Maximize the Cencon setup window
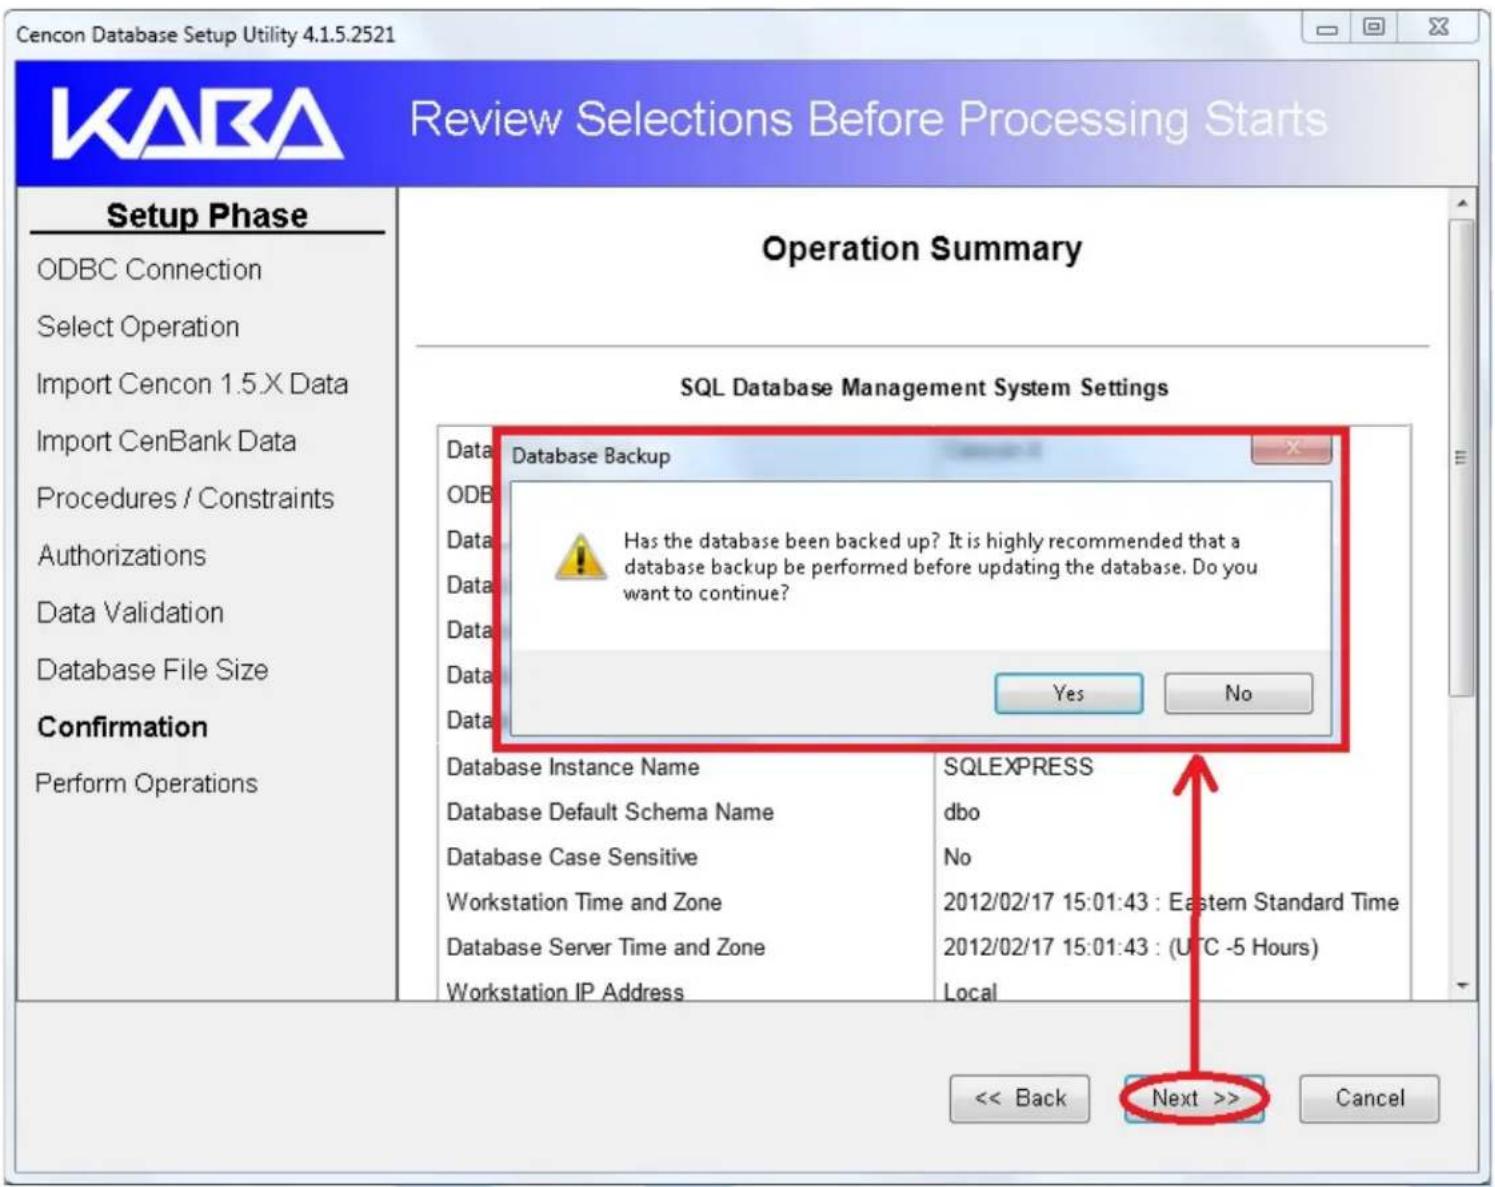The height and width of the screenshot is (1187, 1495). click(x=1374, y=28)
